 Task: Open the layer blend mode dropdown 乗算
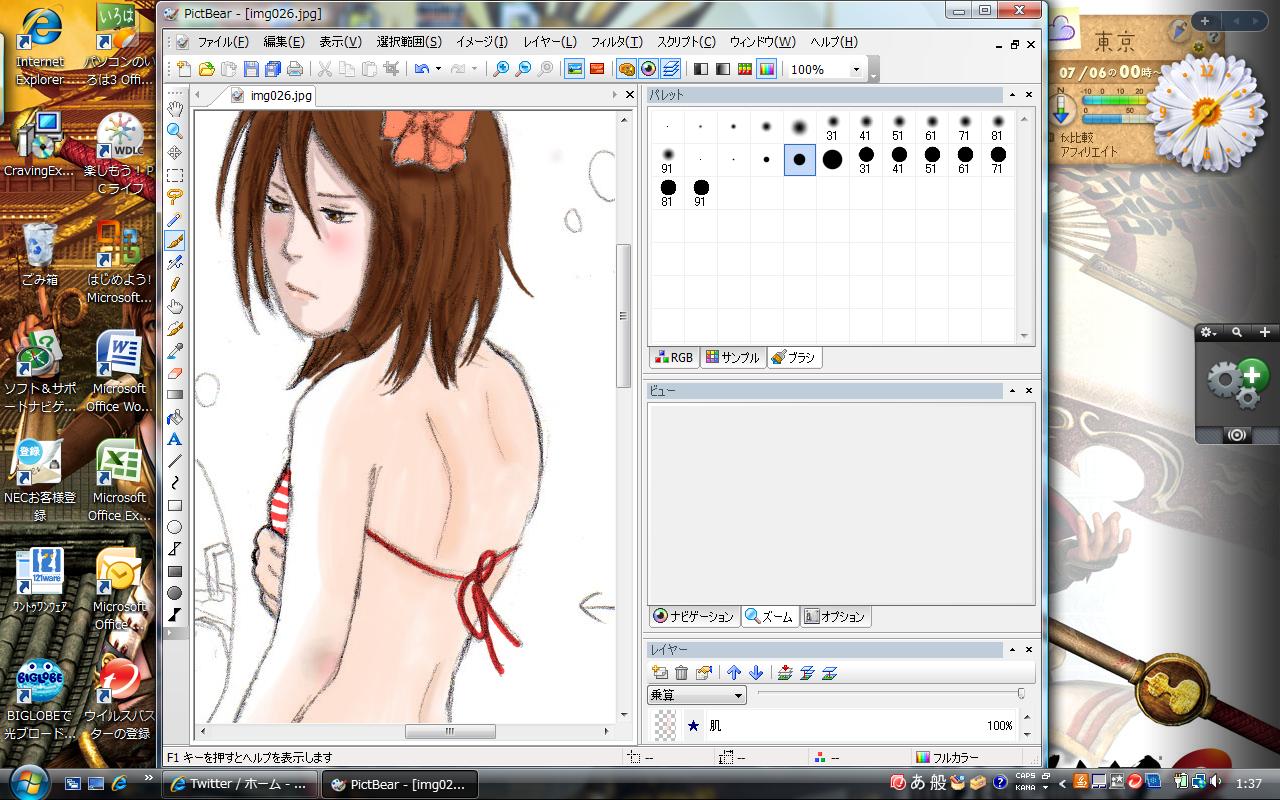tap(697, 695)
